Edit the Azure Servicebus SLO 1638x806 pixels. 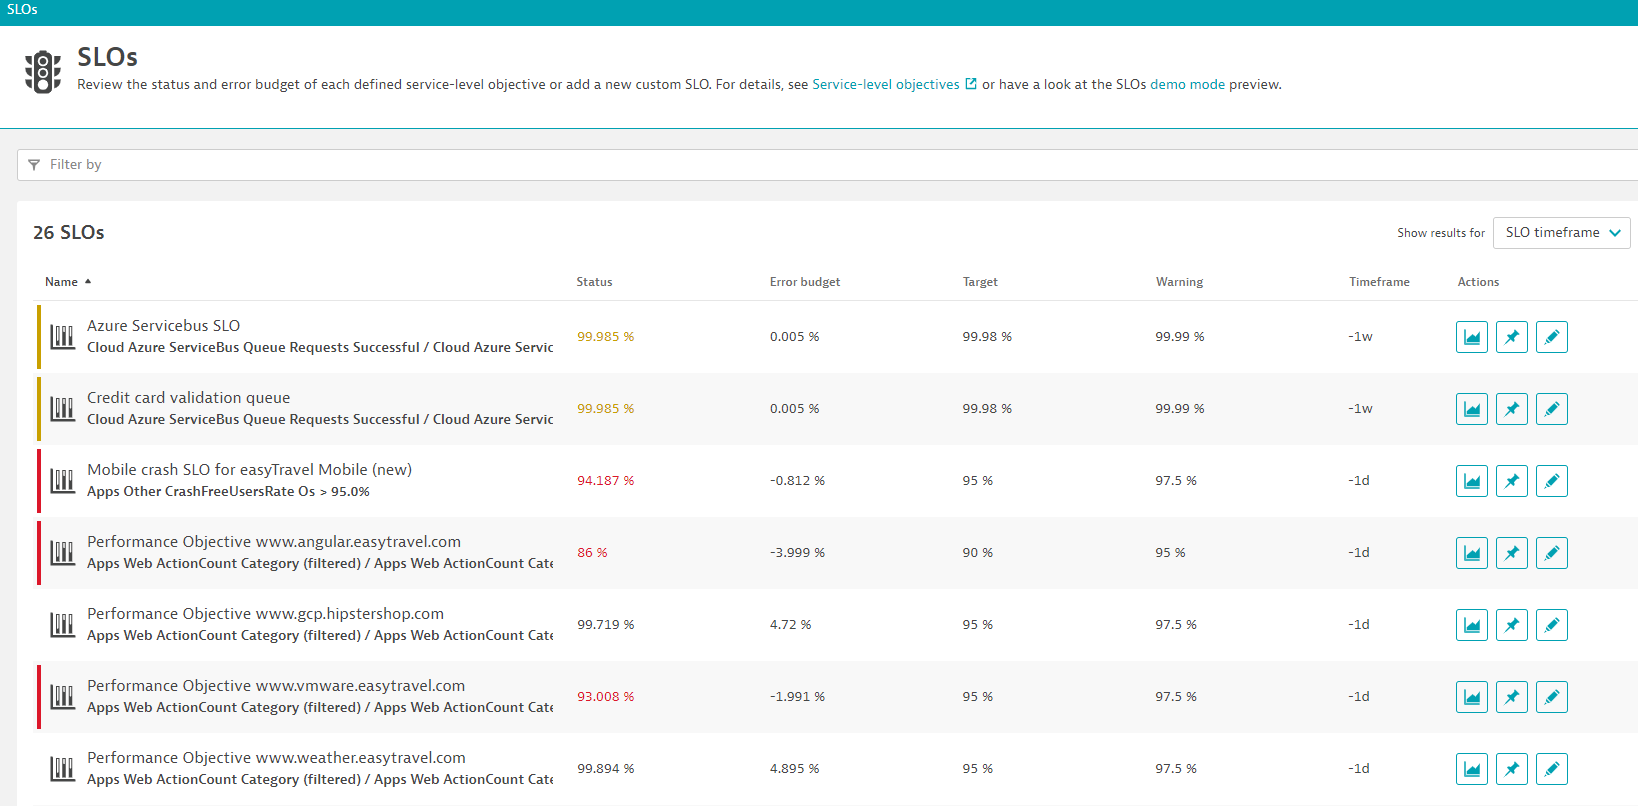pos(1552,337)
